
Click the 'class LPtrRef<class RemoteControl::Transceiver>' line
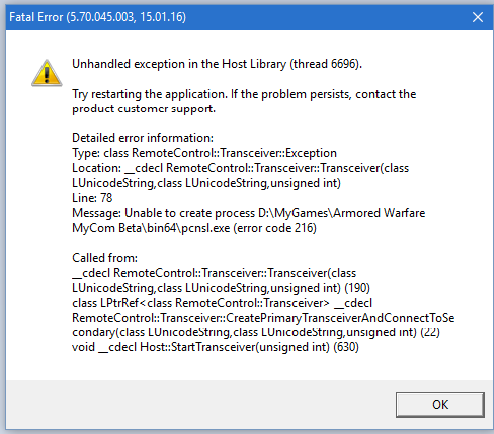[x=222, y=303]
